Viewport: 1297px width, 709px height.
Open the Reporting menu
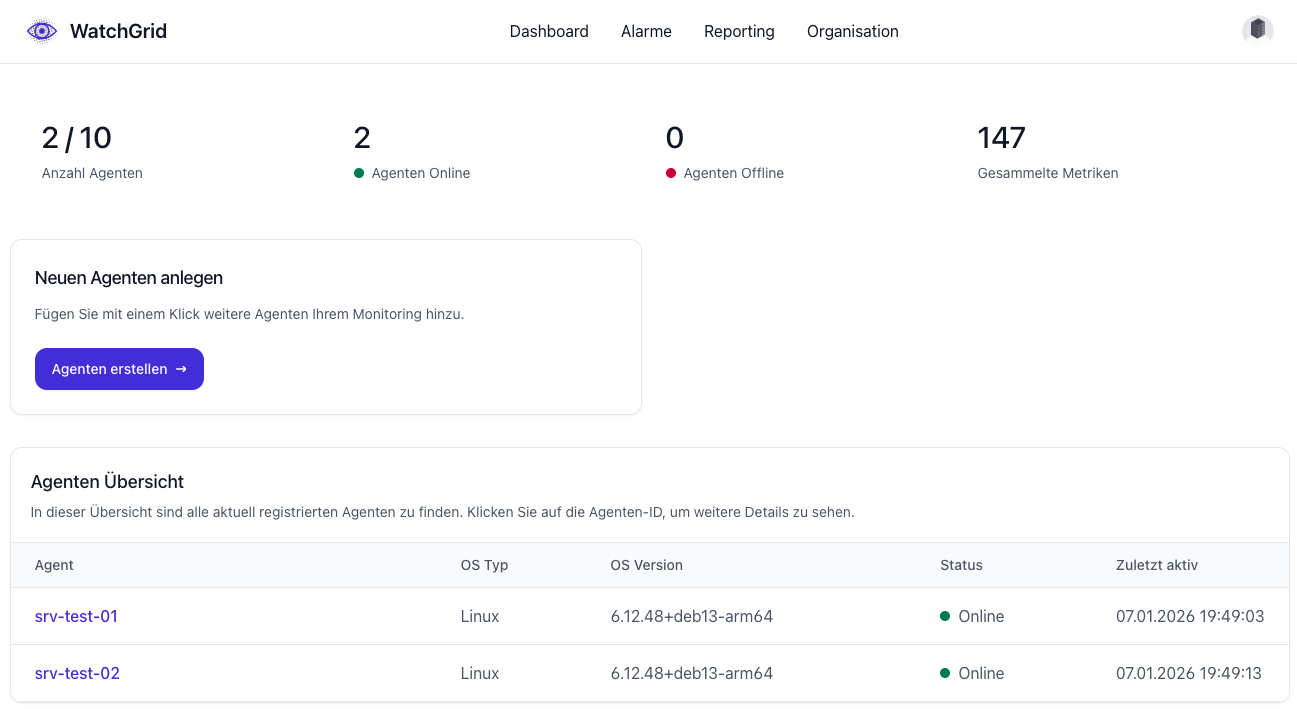[739, 31]
